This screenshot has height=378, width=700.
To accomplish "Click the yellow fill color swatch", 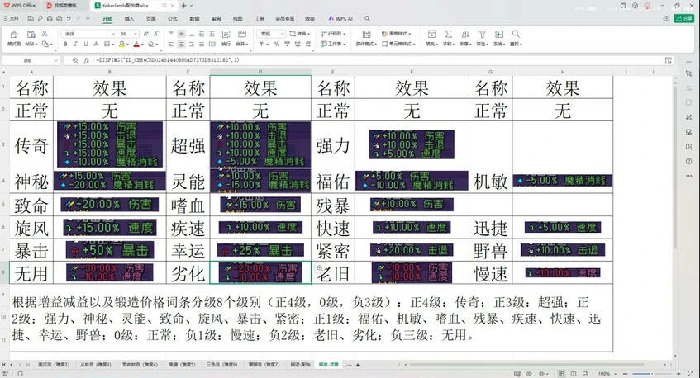I will pos(121,44).
